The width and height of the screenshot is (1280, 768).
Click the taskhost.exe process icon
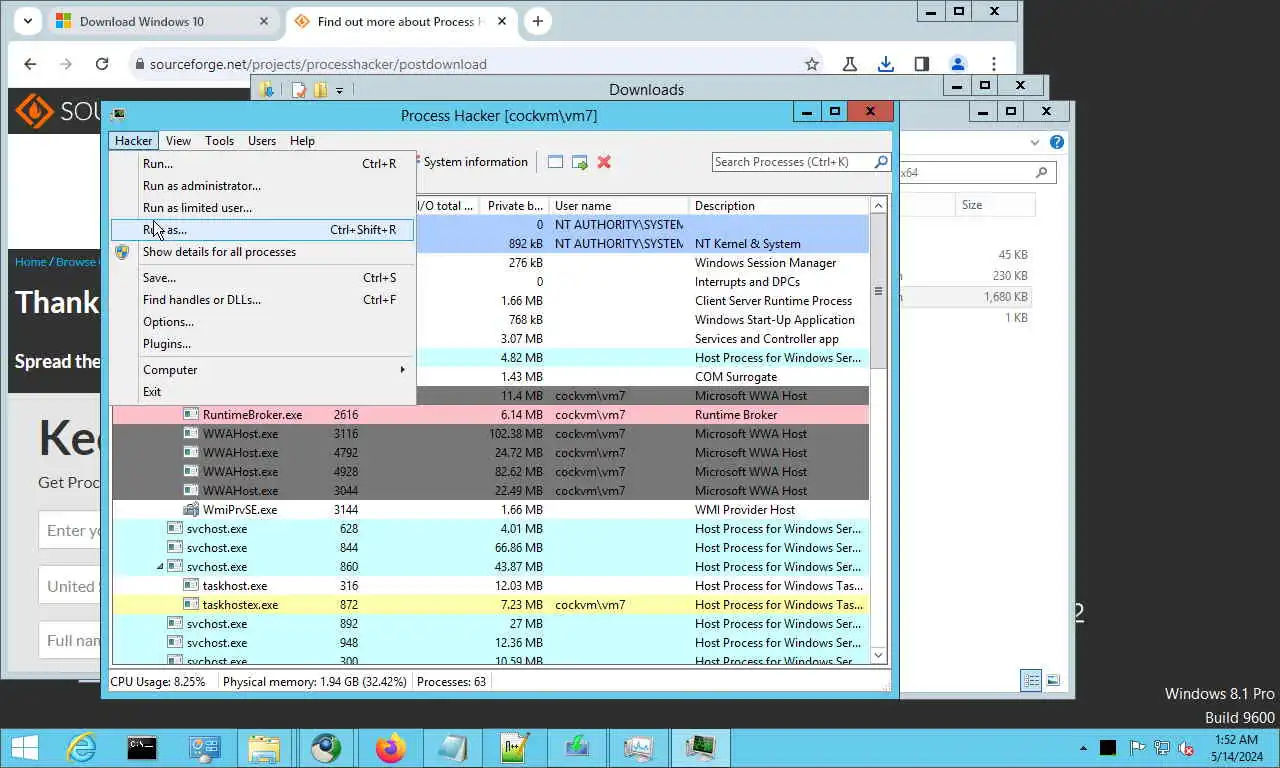(191, 585)
